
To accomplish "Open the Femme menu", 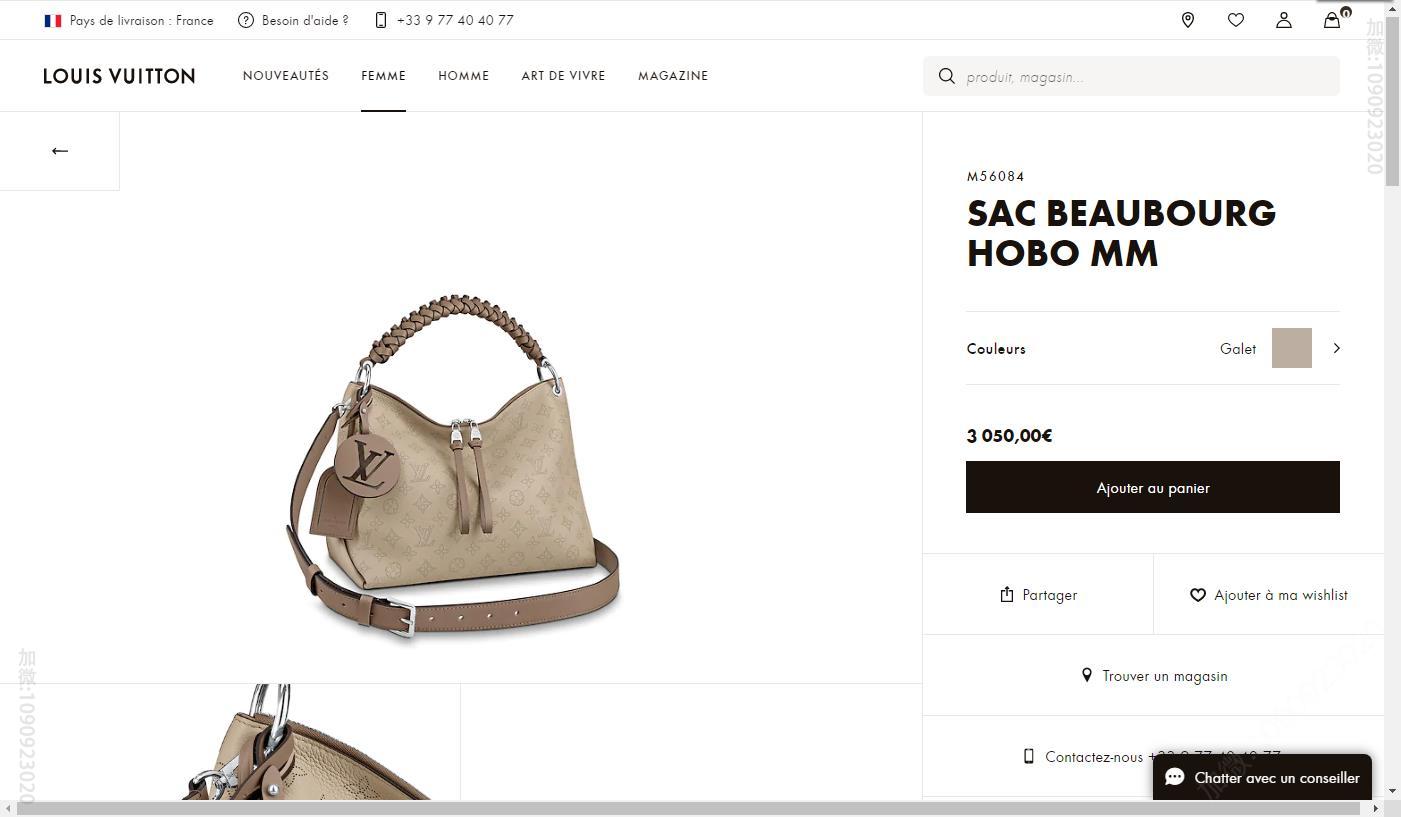I will click(x=383, y=76).
